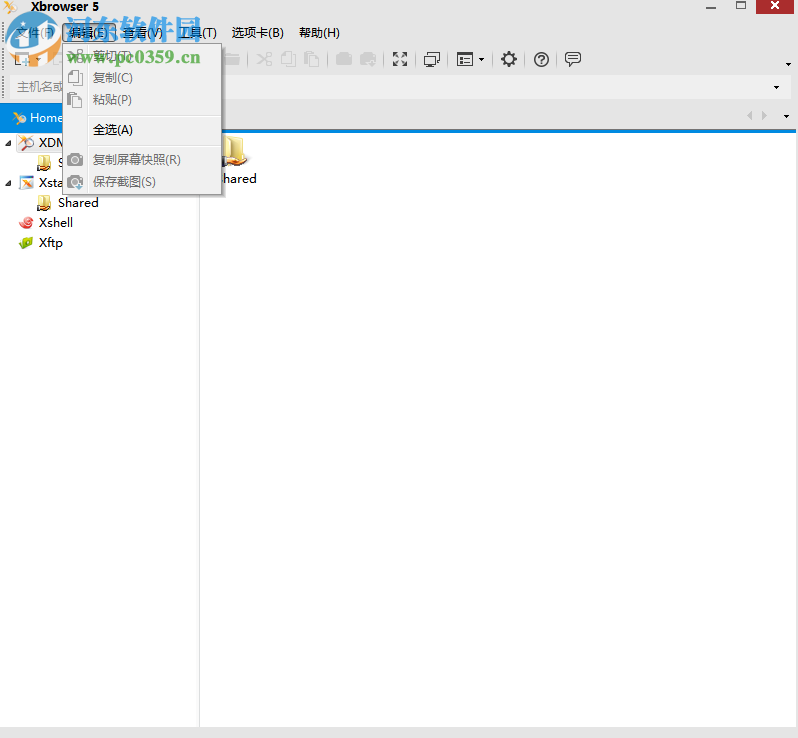Open view layout dropdown arrow
798x738 pixels.
(x=481, y=60)
